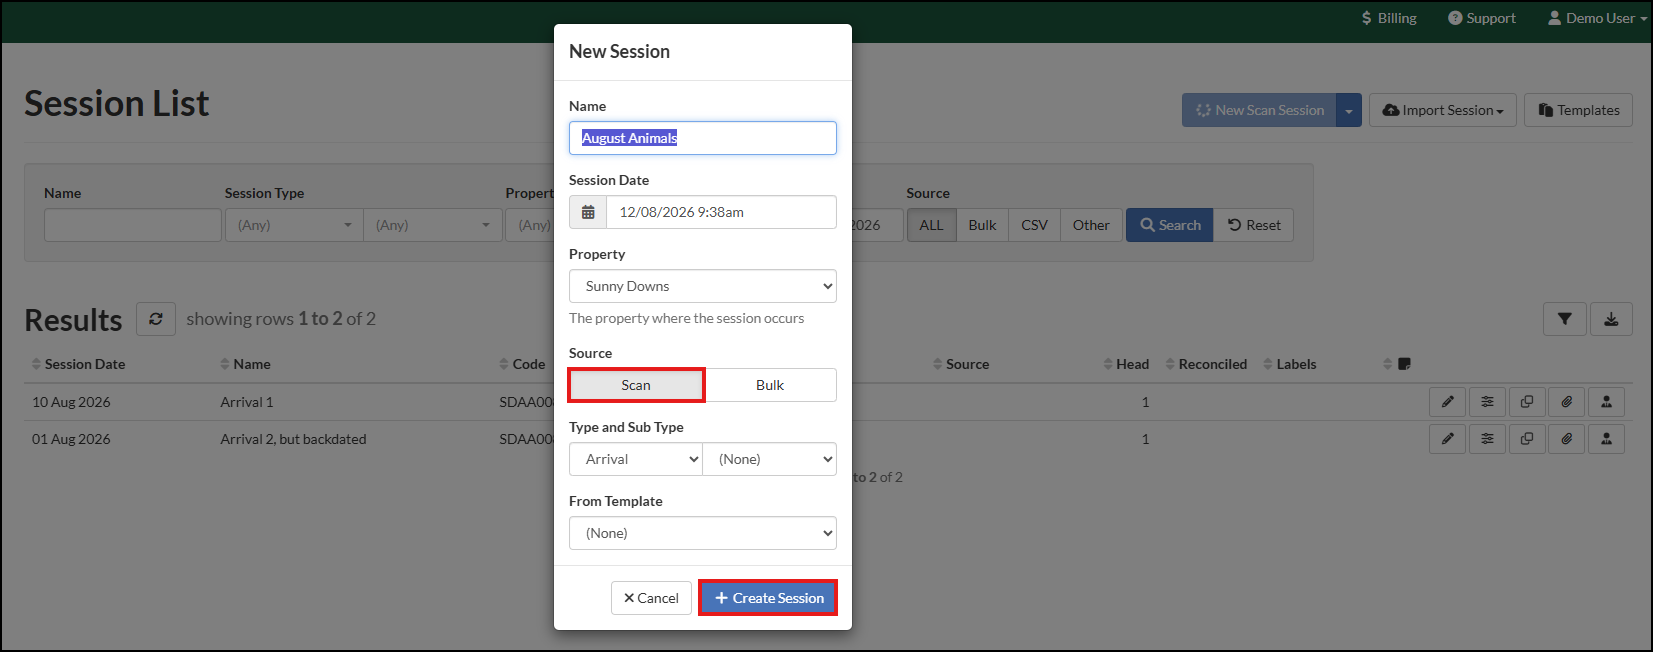Click the Search button
The image size is (1653, 652).
[x=1170, y=225]
